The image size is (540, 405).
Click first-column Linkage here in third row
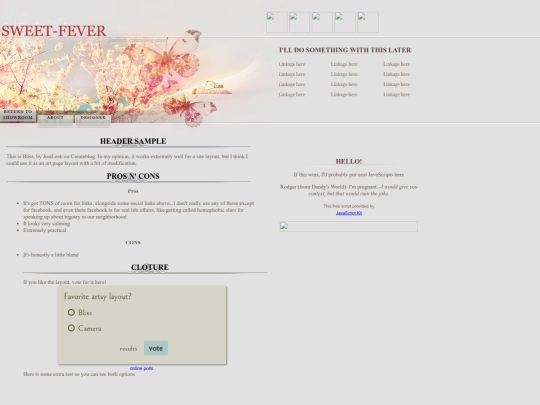(x=292, y=84)
